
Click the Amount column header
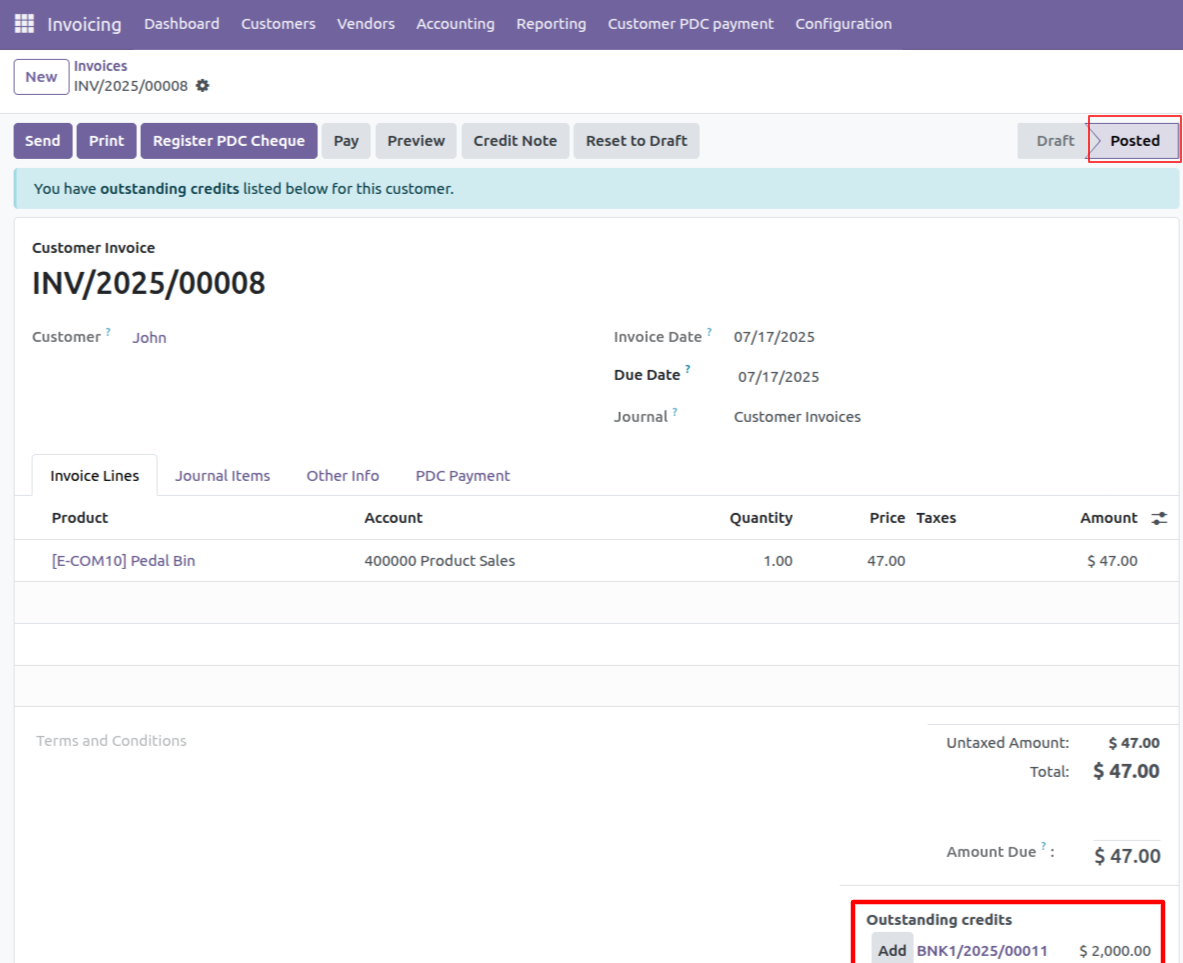pos(1108,518)
